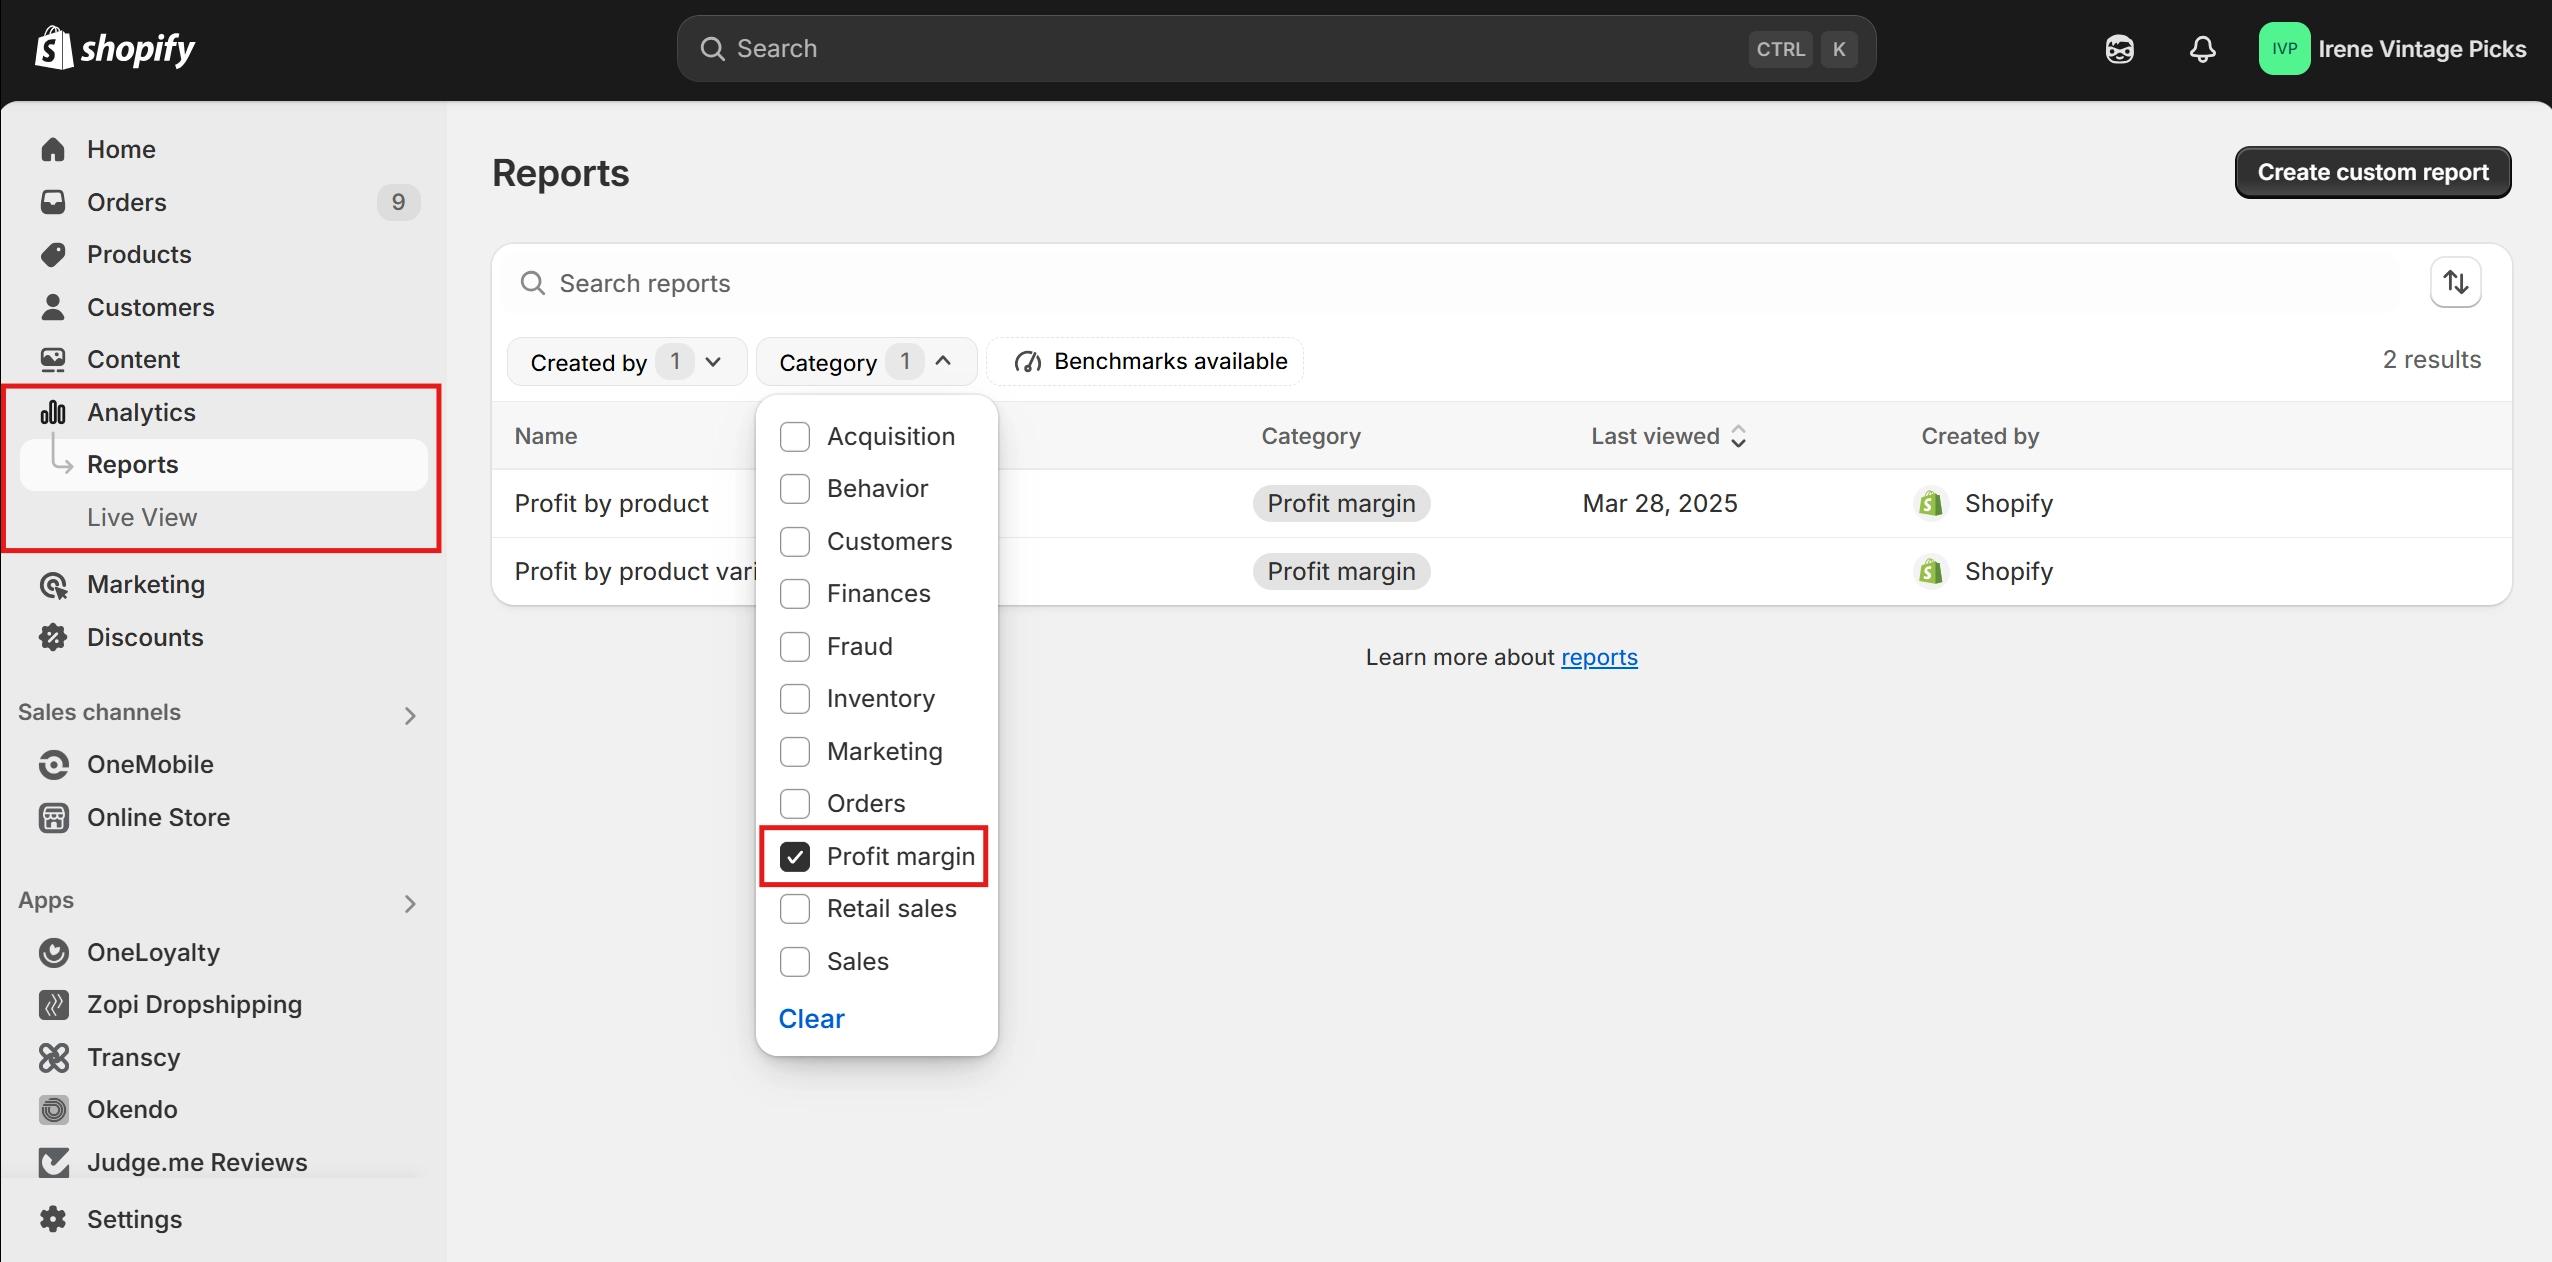Click the Settings gear icon
This screenshot has height=1262, width=2552.
click(x=53, y=1219)
